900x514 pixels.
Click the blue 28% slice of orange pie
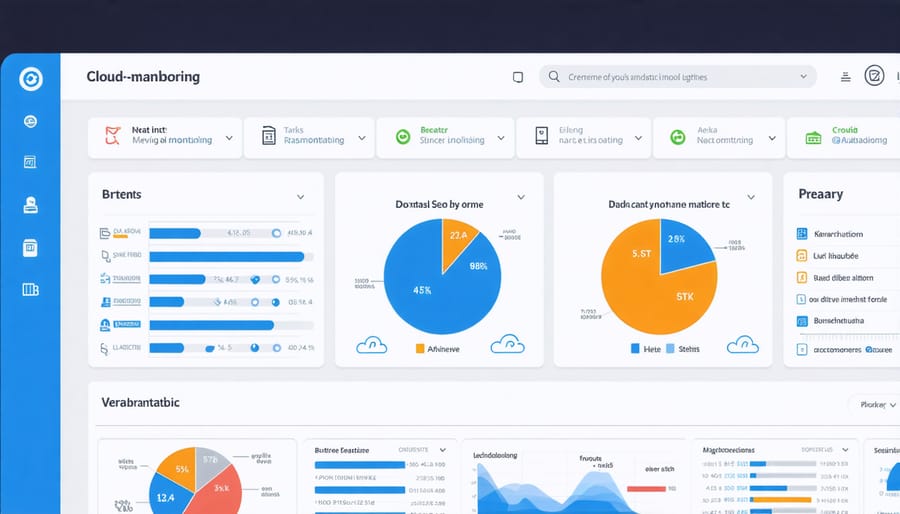(684, 246)
